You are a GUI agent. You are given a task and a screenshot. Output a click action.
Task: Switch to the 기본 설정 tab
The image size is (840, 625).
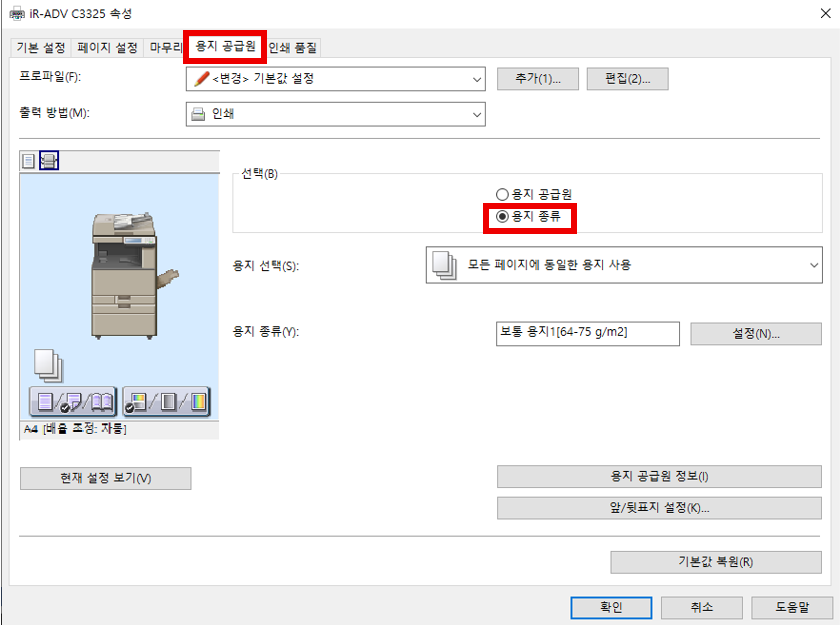point(41,47)
